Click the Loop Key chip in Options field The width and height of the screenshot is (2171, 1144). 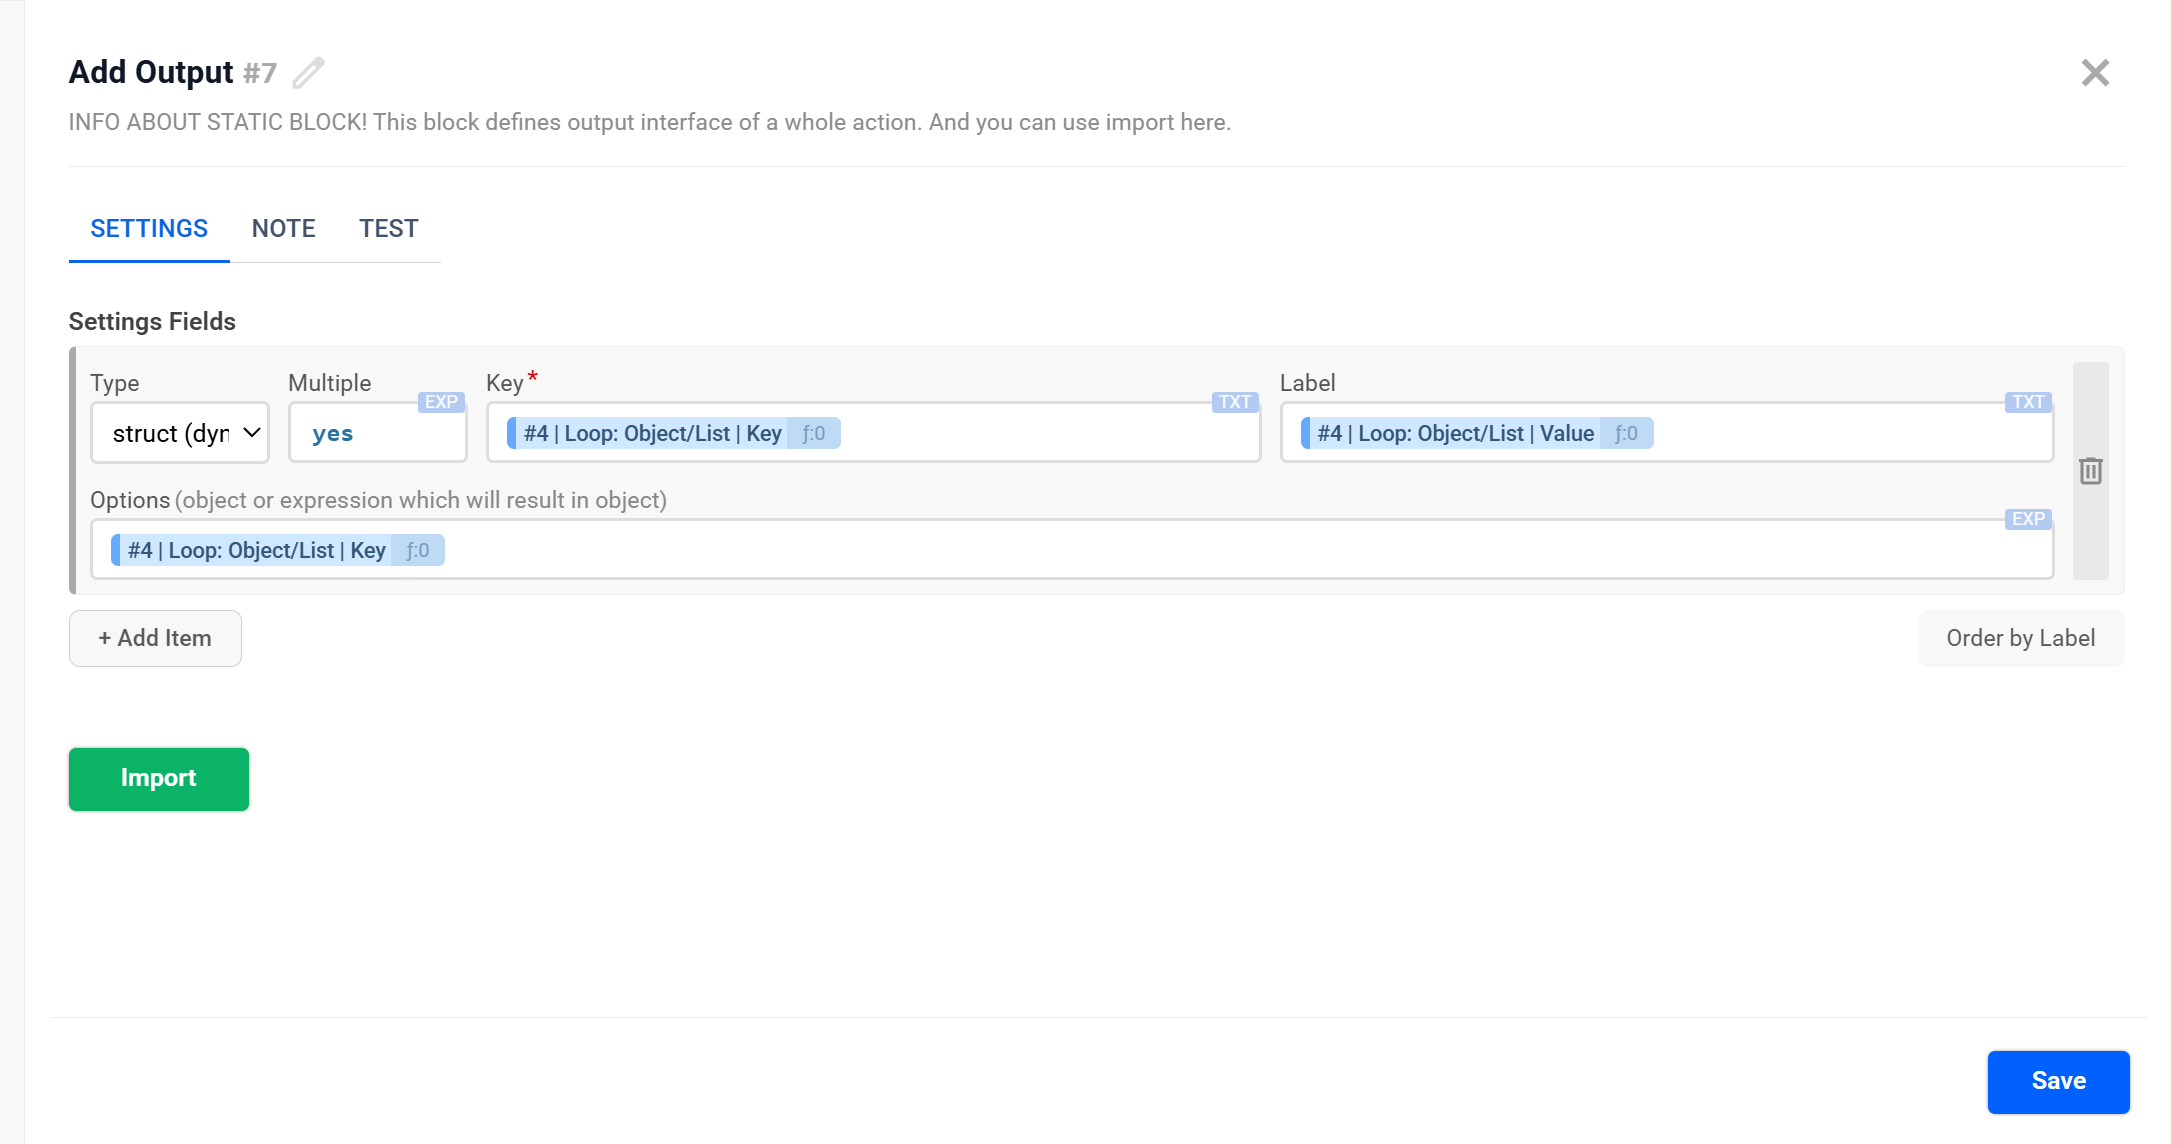click(x=256, y=550)
